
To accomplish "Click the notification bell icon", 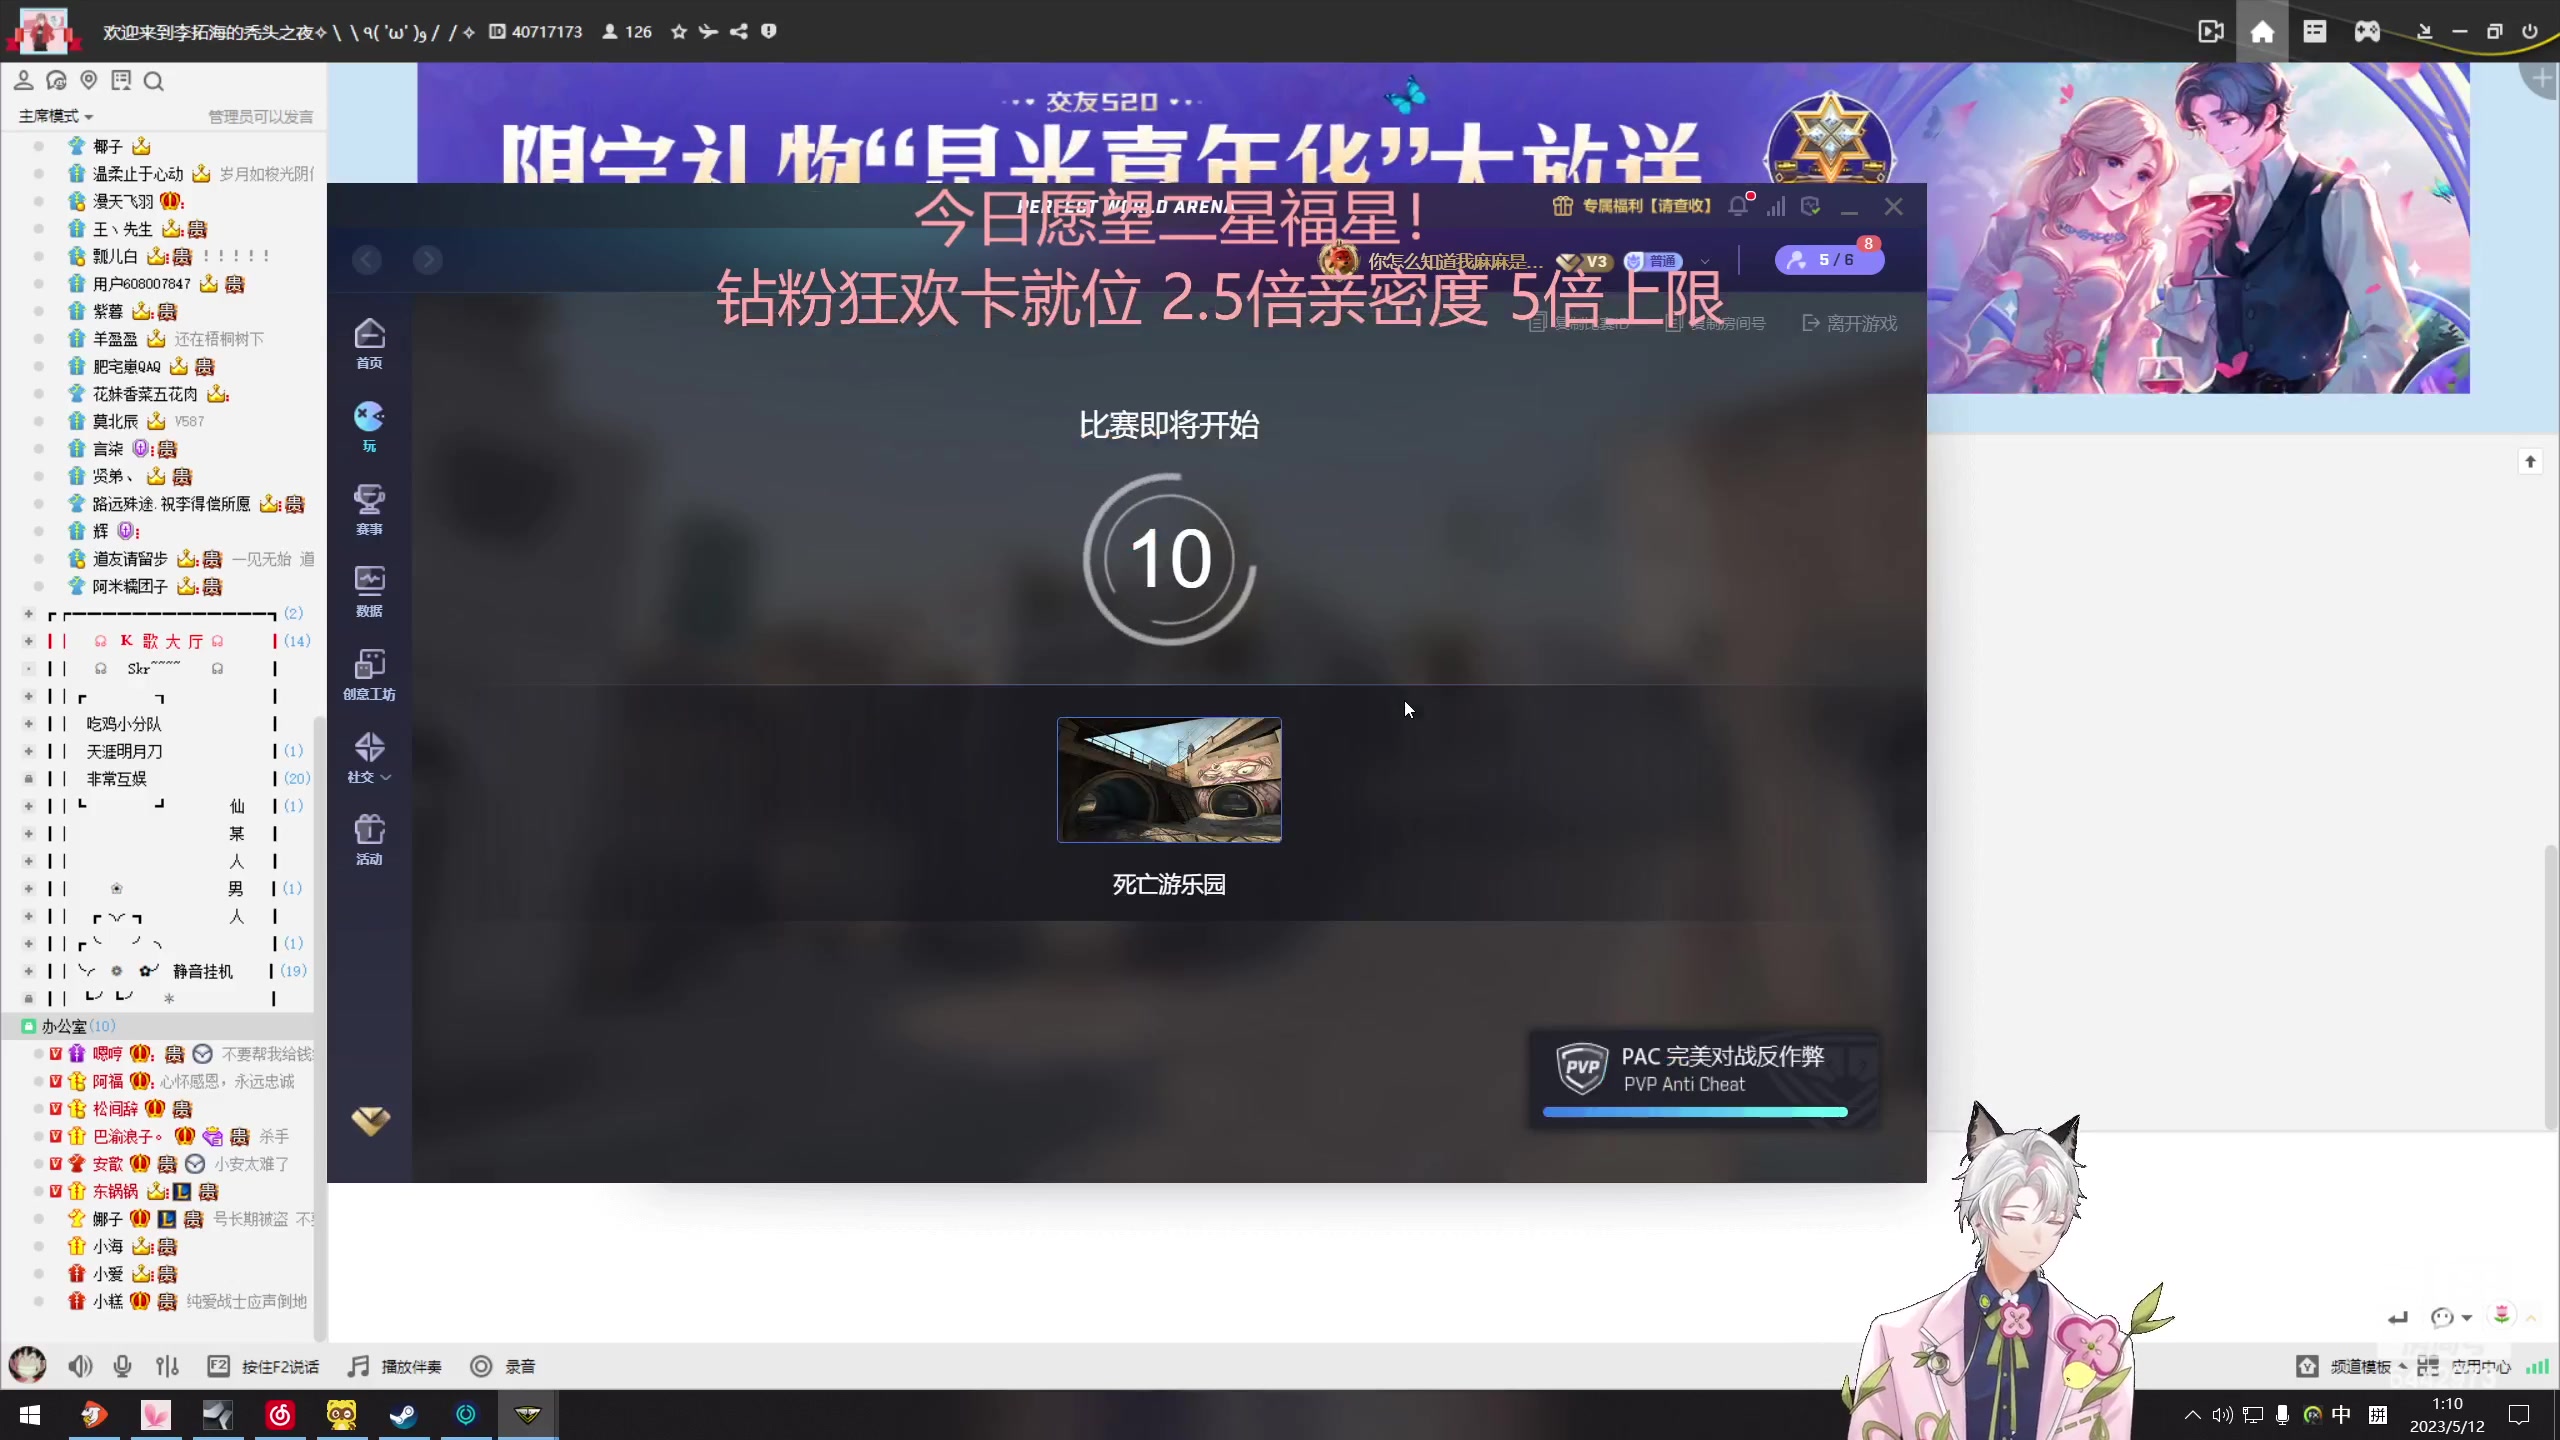I will point(1738,207).
